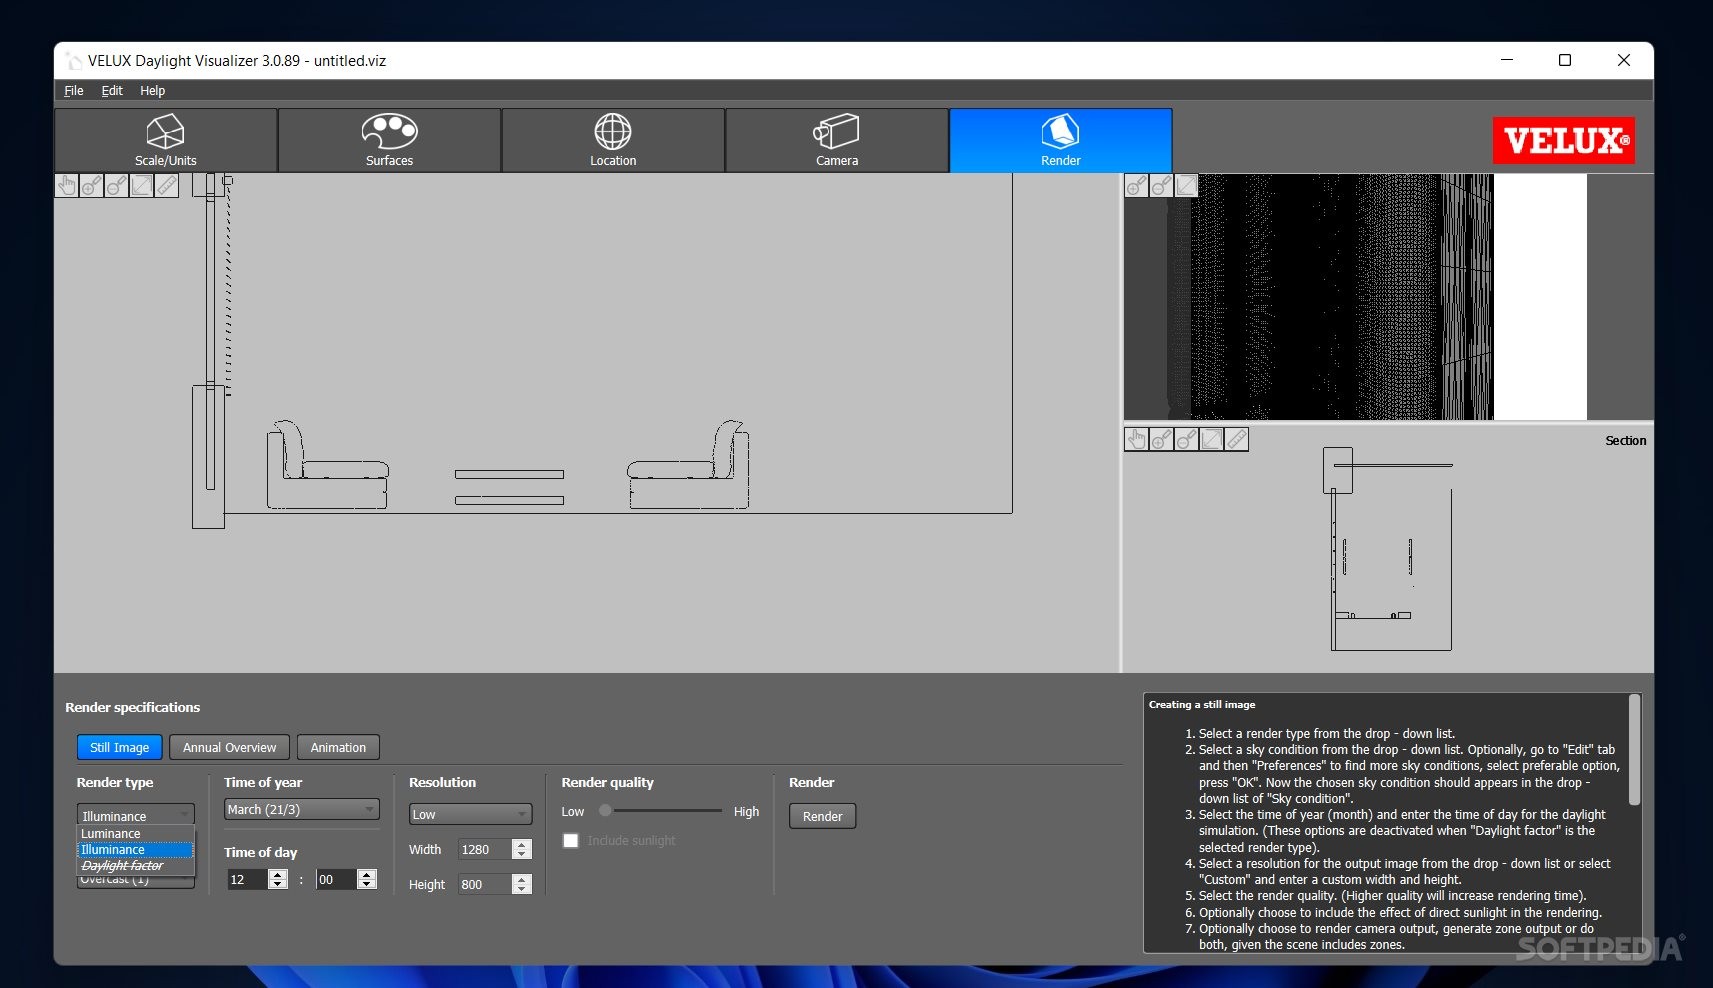
Task: Increase the Width value with up arrow
Action: 521,844
